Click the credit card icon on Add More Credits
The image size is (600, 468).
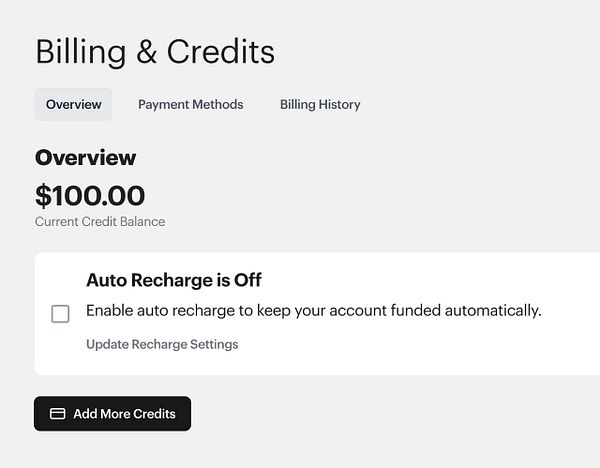click(x=58, y=414)
